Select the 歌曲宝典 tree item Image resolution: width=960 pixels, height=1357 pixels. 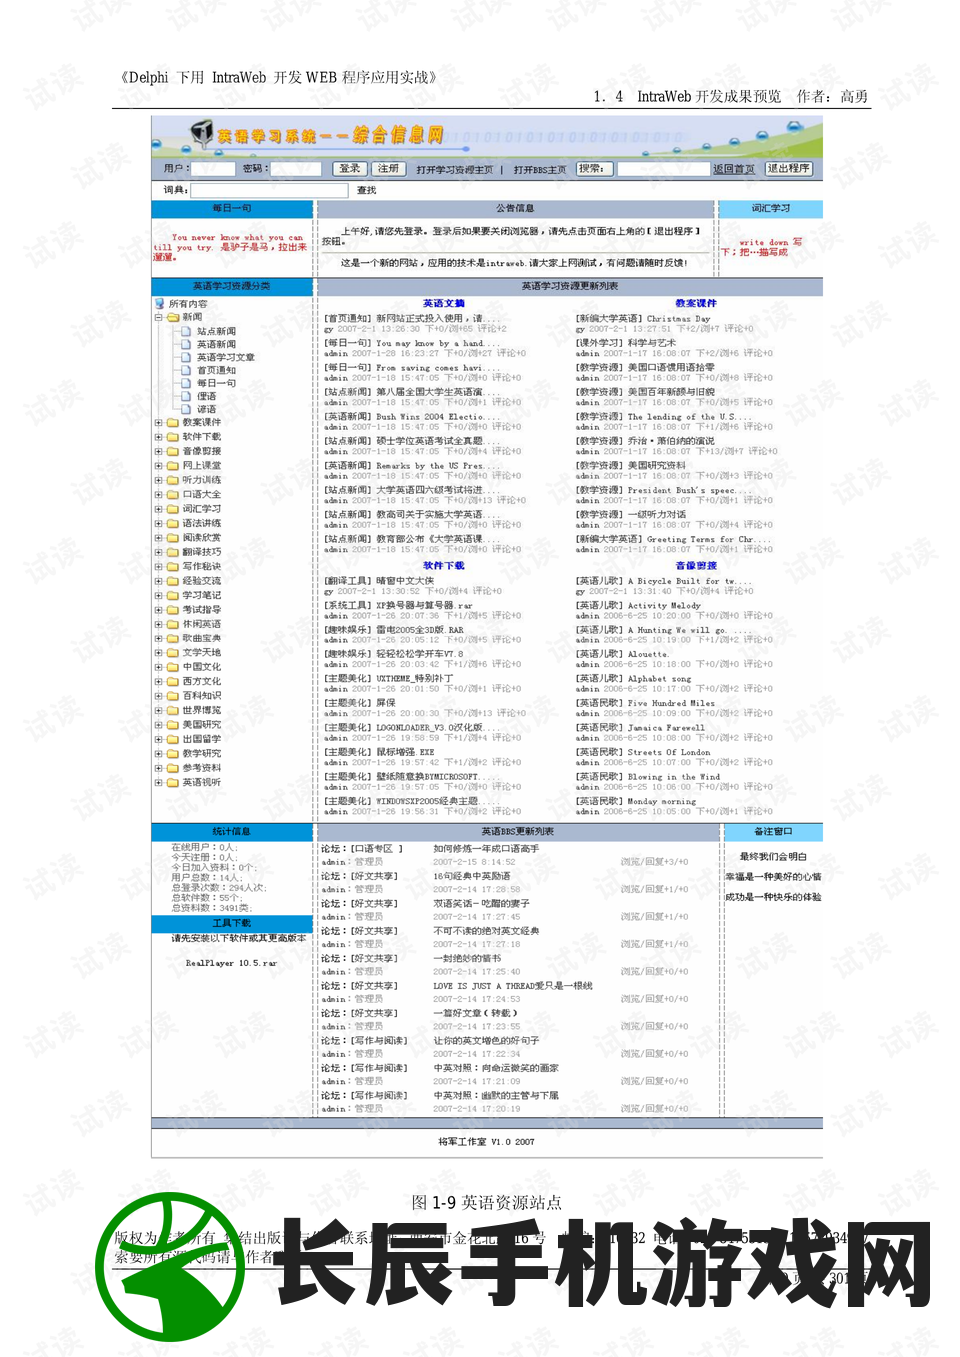point(201,638)
